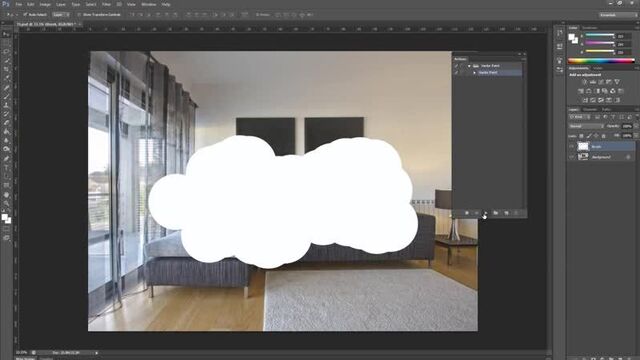
Task: Click the Opacity value field in Layers panel
Action: (627, 127)
